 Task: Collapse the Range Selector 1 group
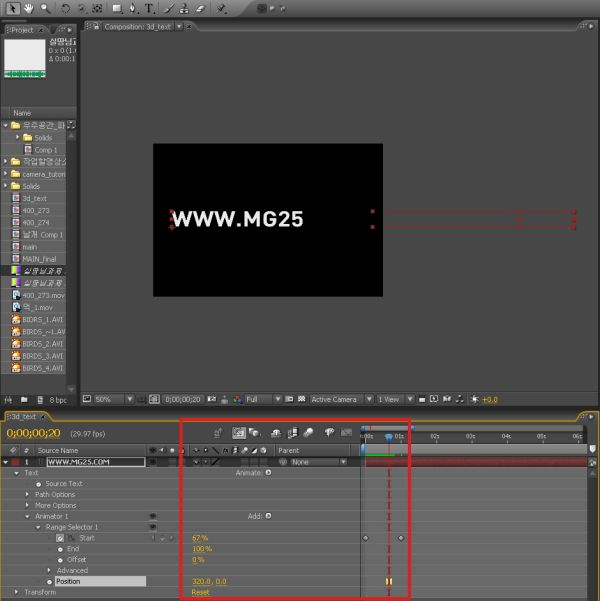point(38,527)
